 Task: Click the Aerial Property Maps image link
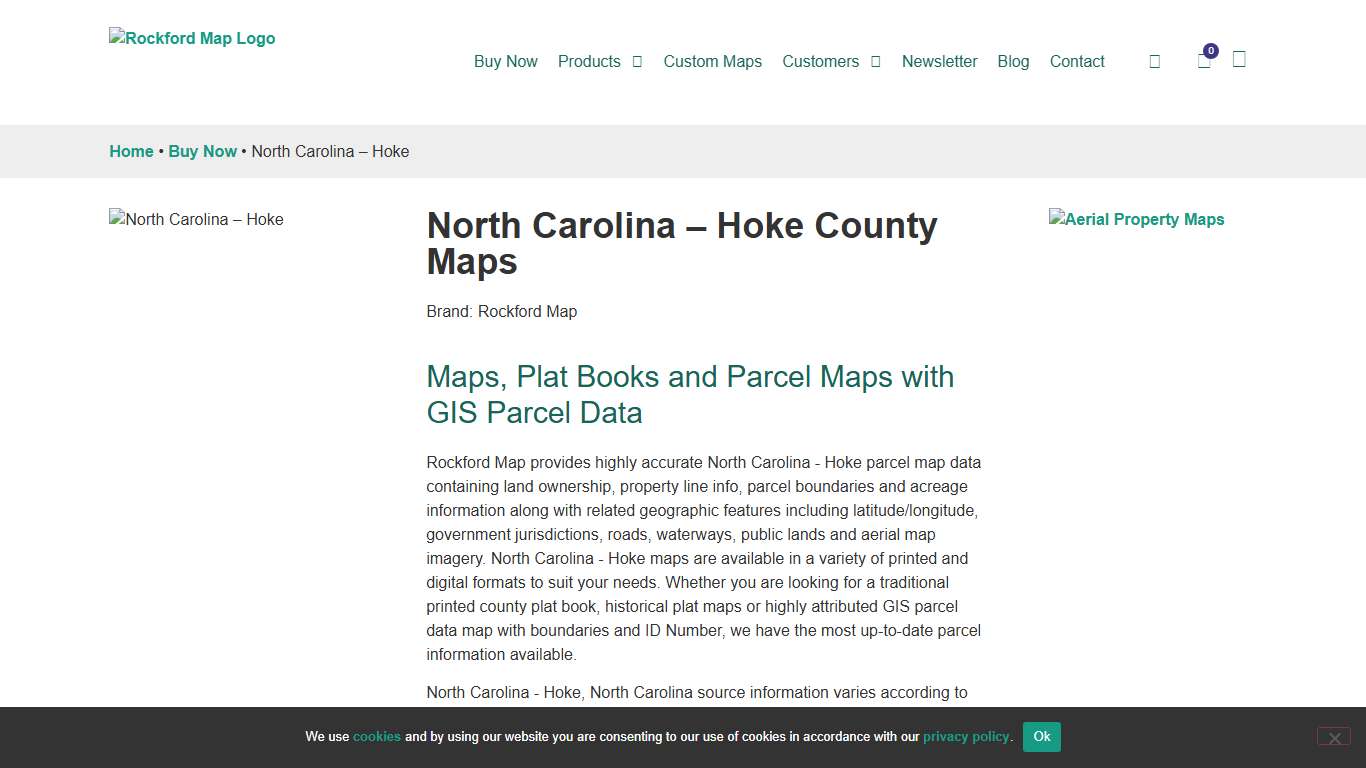click(x=1136, y=219)
